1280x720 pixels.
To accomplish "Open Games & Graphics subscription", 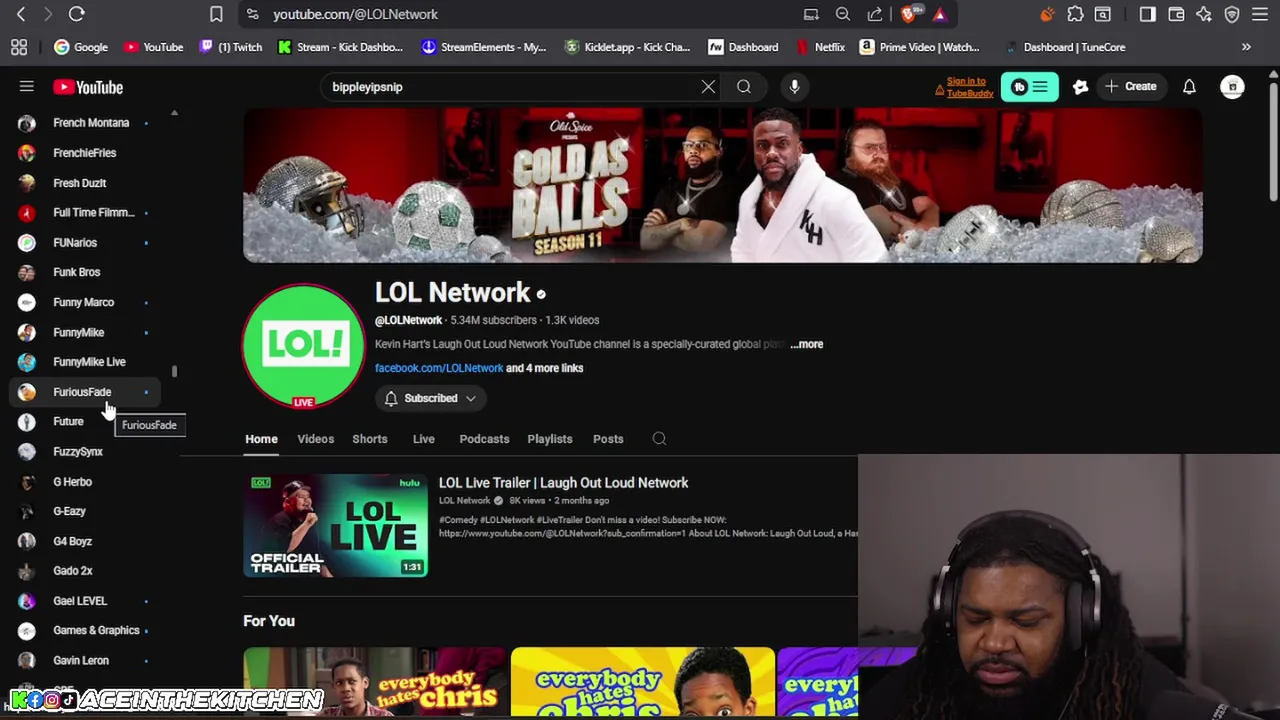I will pyautogui.click(x=96, y=631).
